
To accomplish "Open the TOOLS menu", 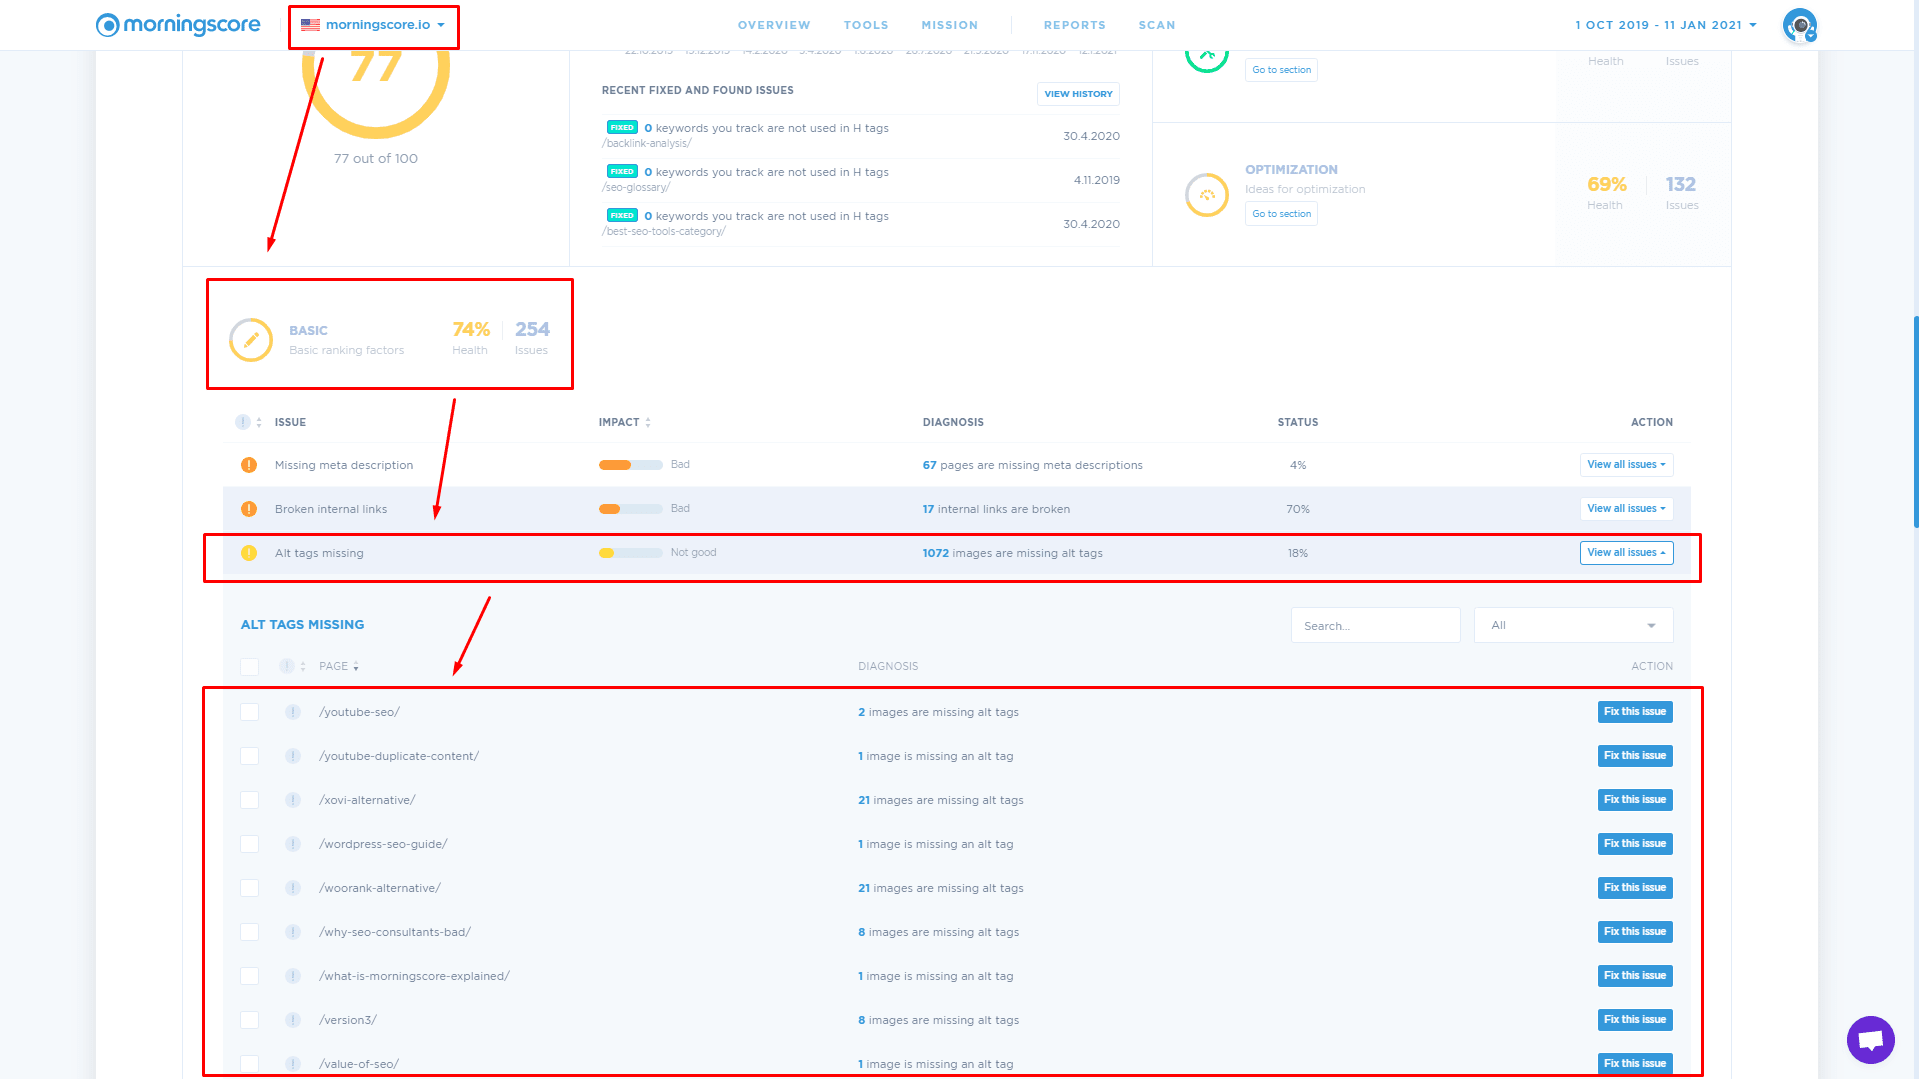I will (x=866, y=25).
